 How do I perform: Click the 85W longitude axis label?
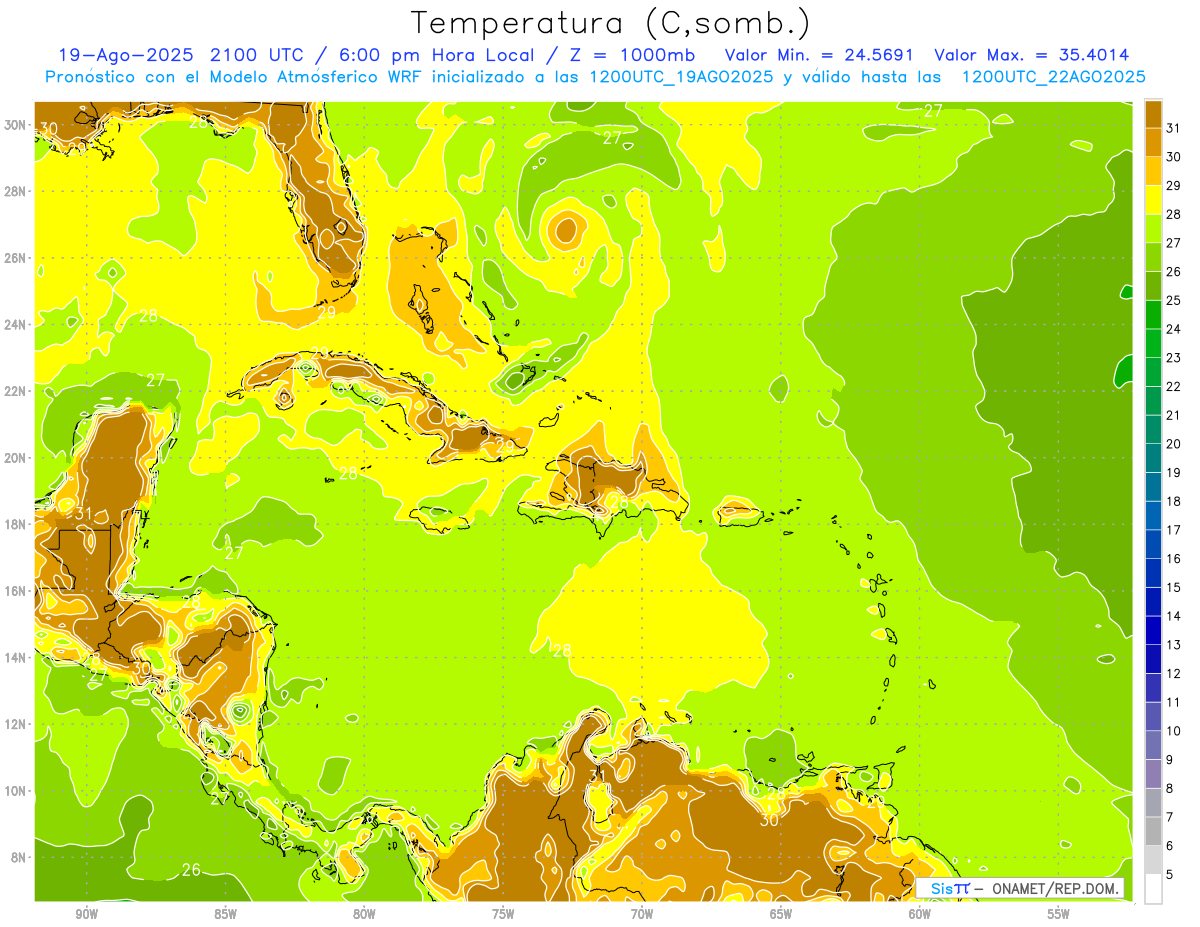click(226, 914)
